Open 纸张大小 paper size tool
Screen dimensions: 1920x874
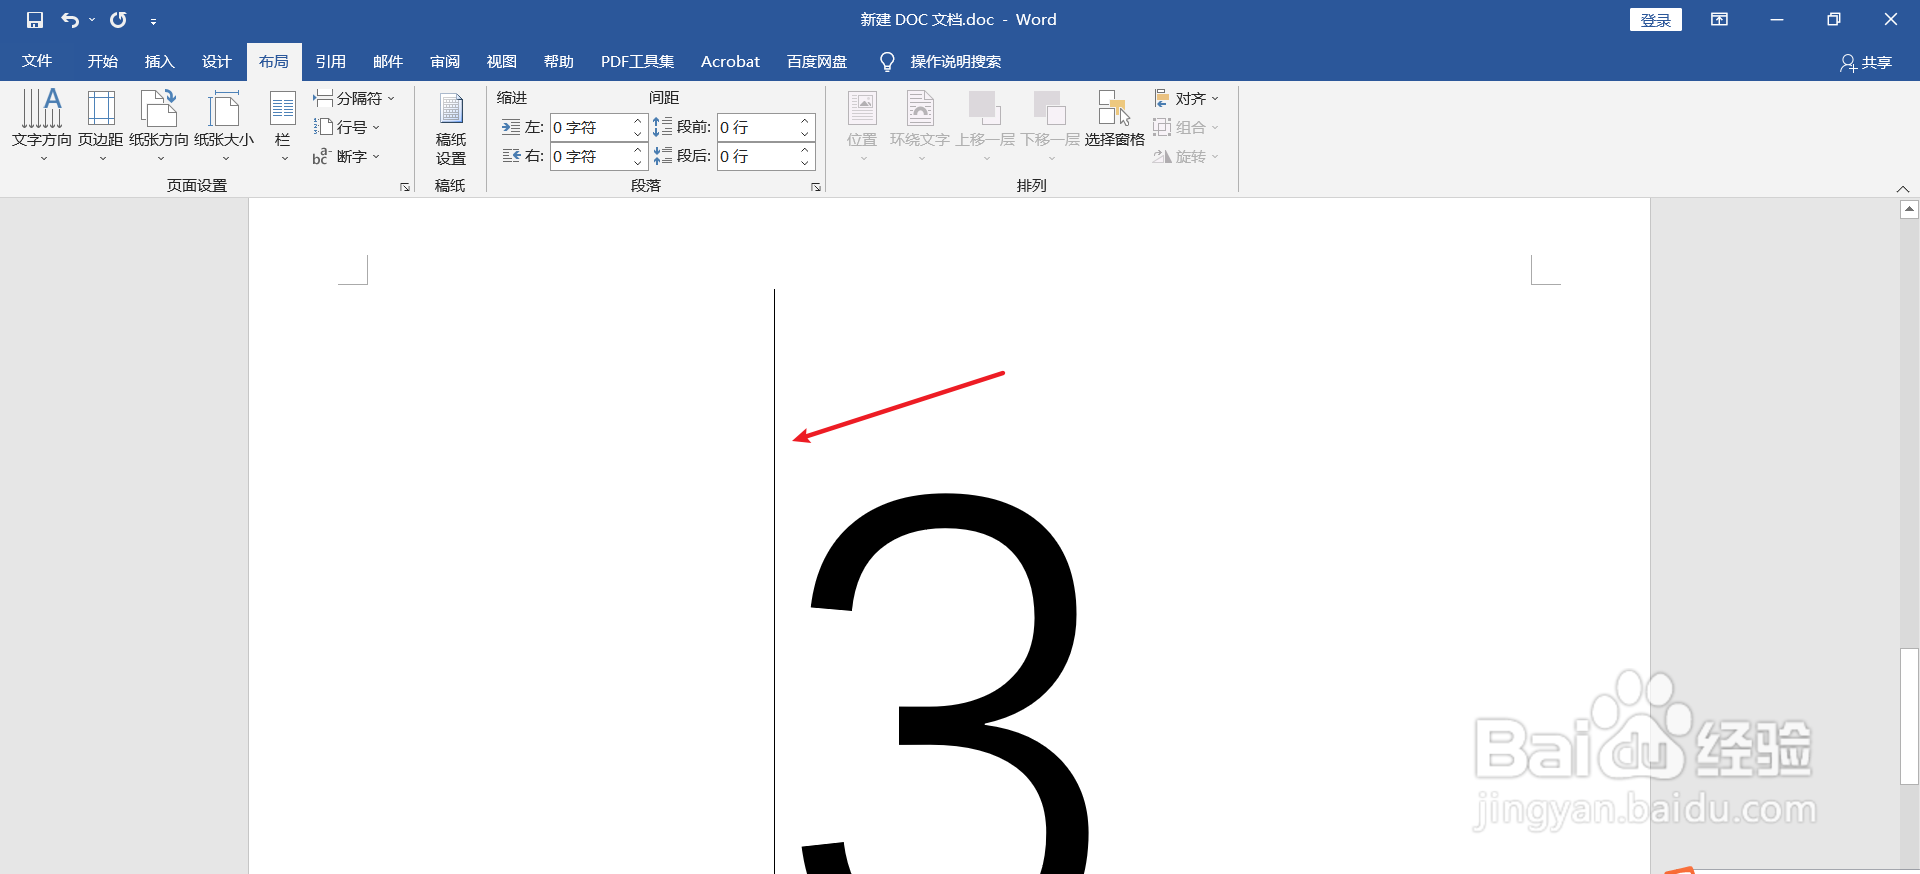[224, 125]
